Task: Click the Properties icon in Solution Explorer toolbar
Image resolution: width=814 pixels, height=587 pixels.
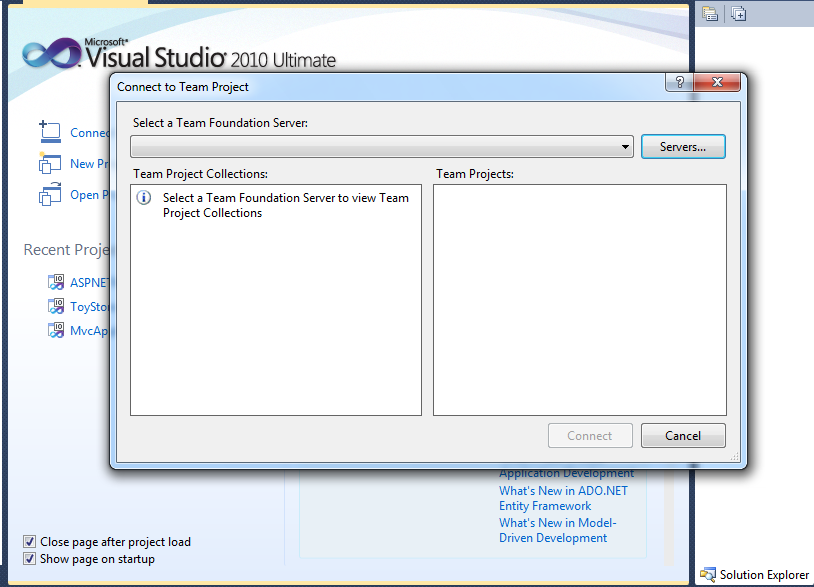Action: click(710, 13)
